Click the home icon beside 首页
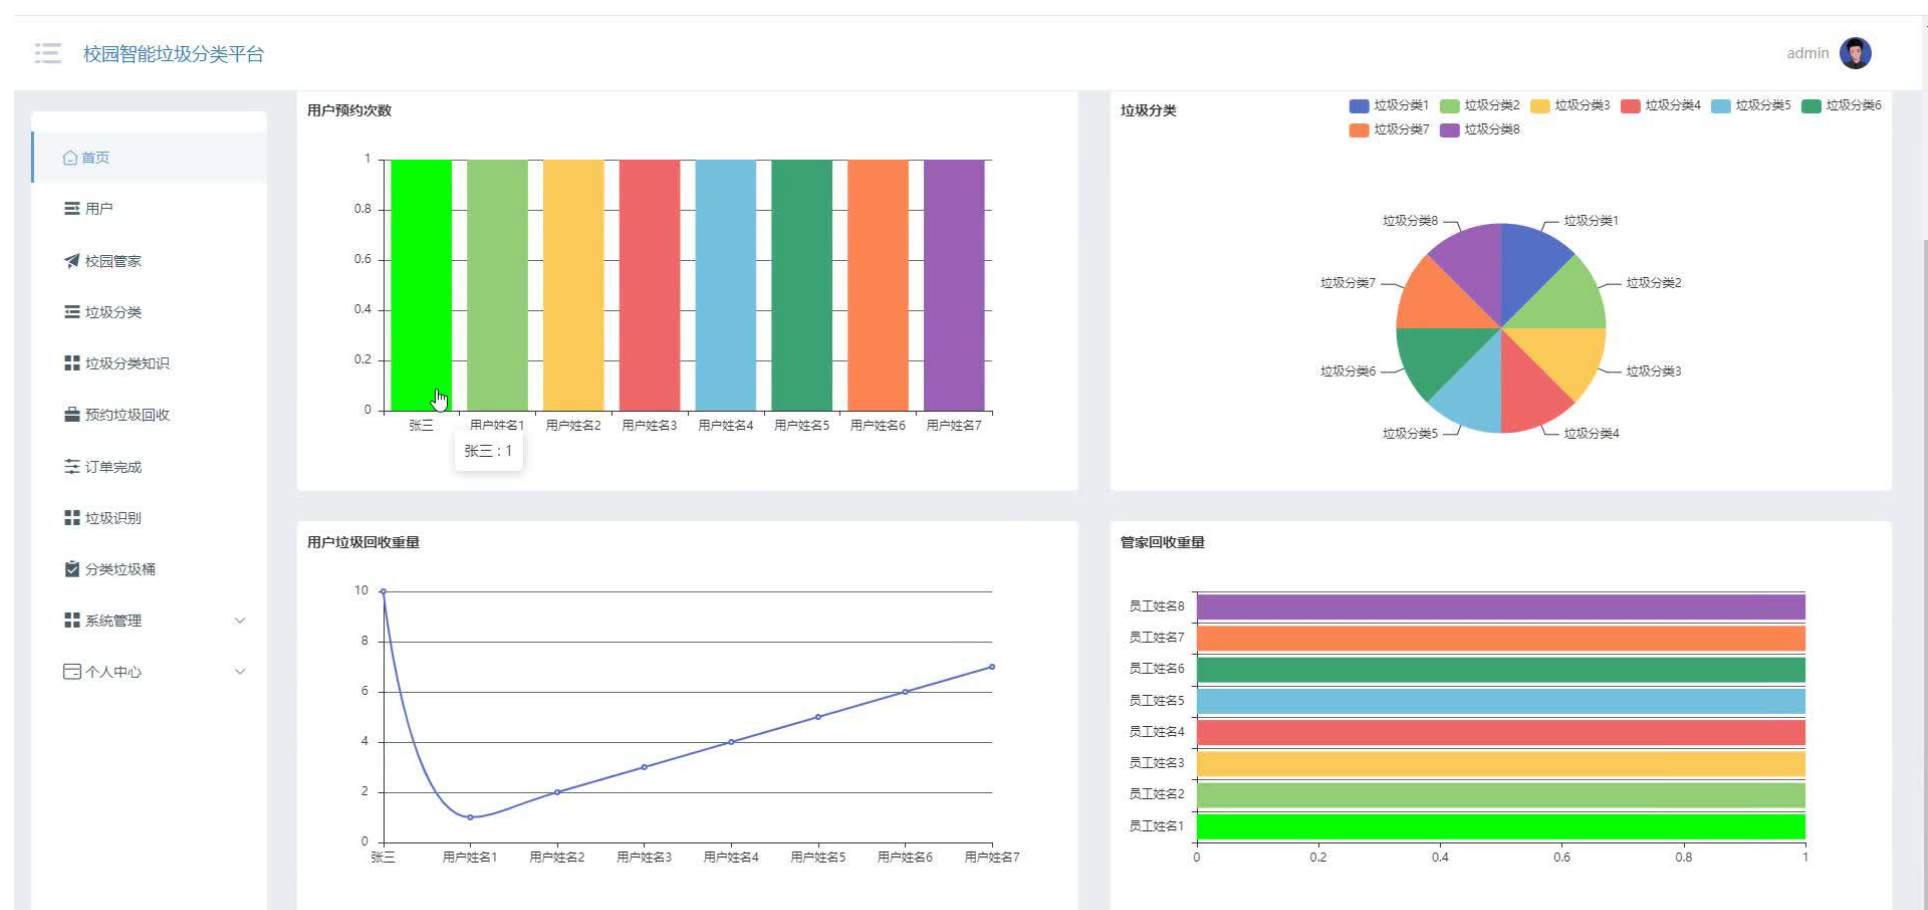Screen dimensions: 1928x910 pos(70,158)
